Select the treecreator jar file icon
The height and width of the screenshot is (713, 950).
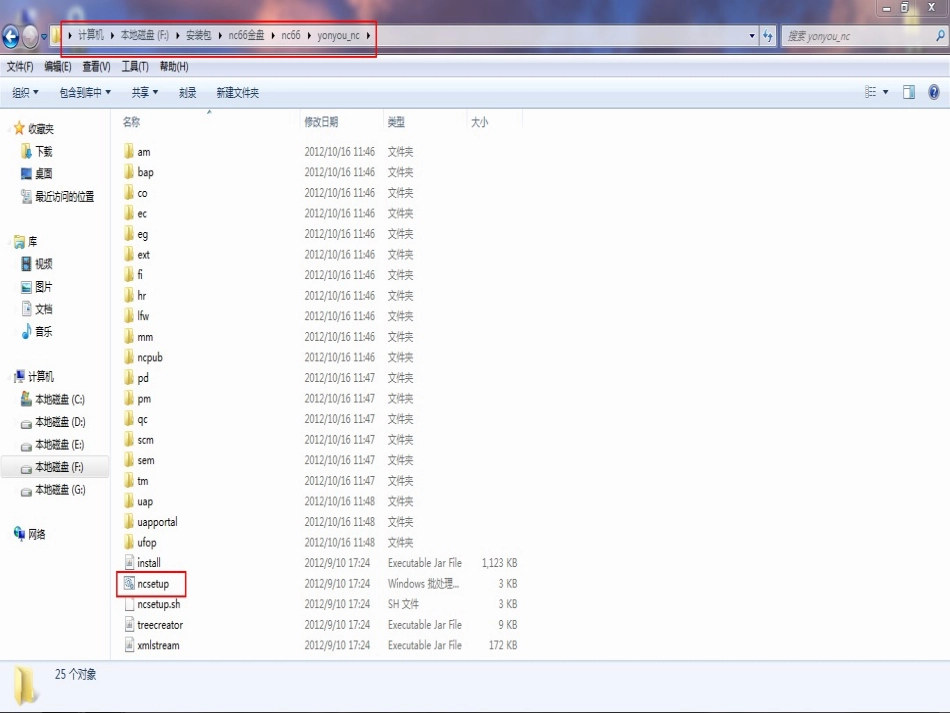click(129, 624)
